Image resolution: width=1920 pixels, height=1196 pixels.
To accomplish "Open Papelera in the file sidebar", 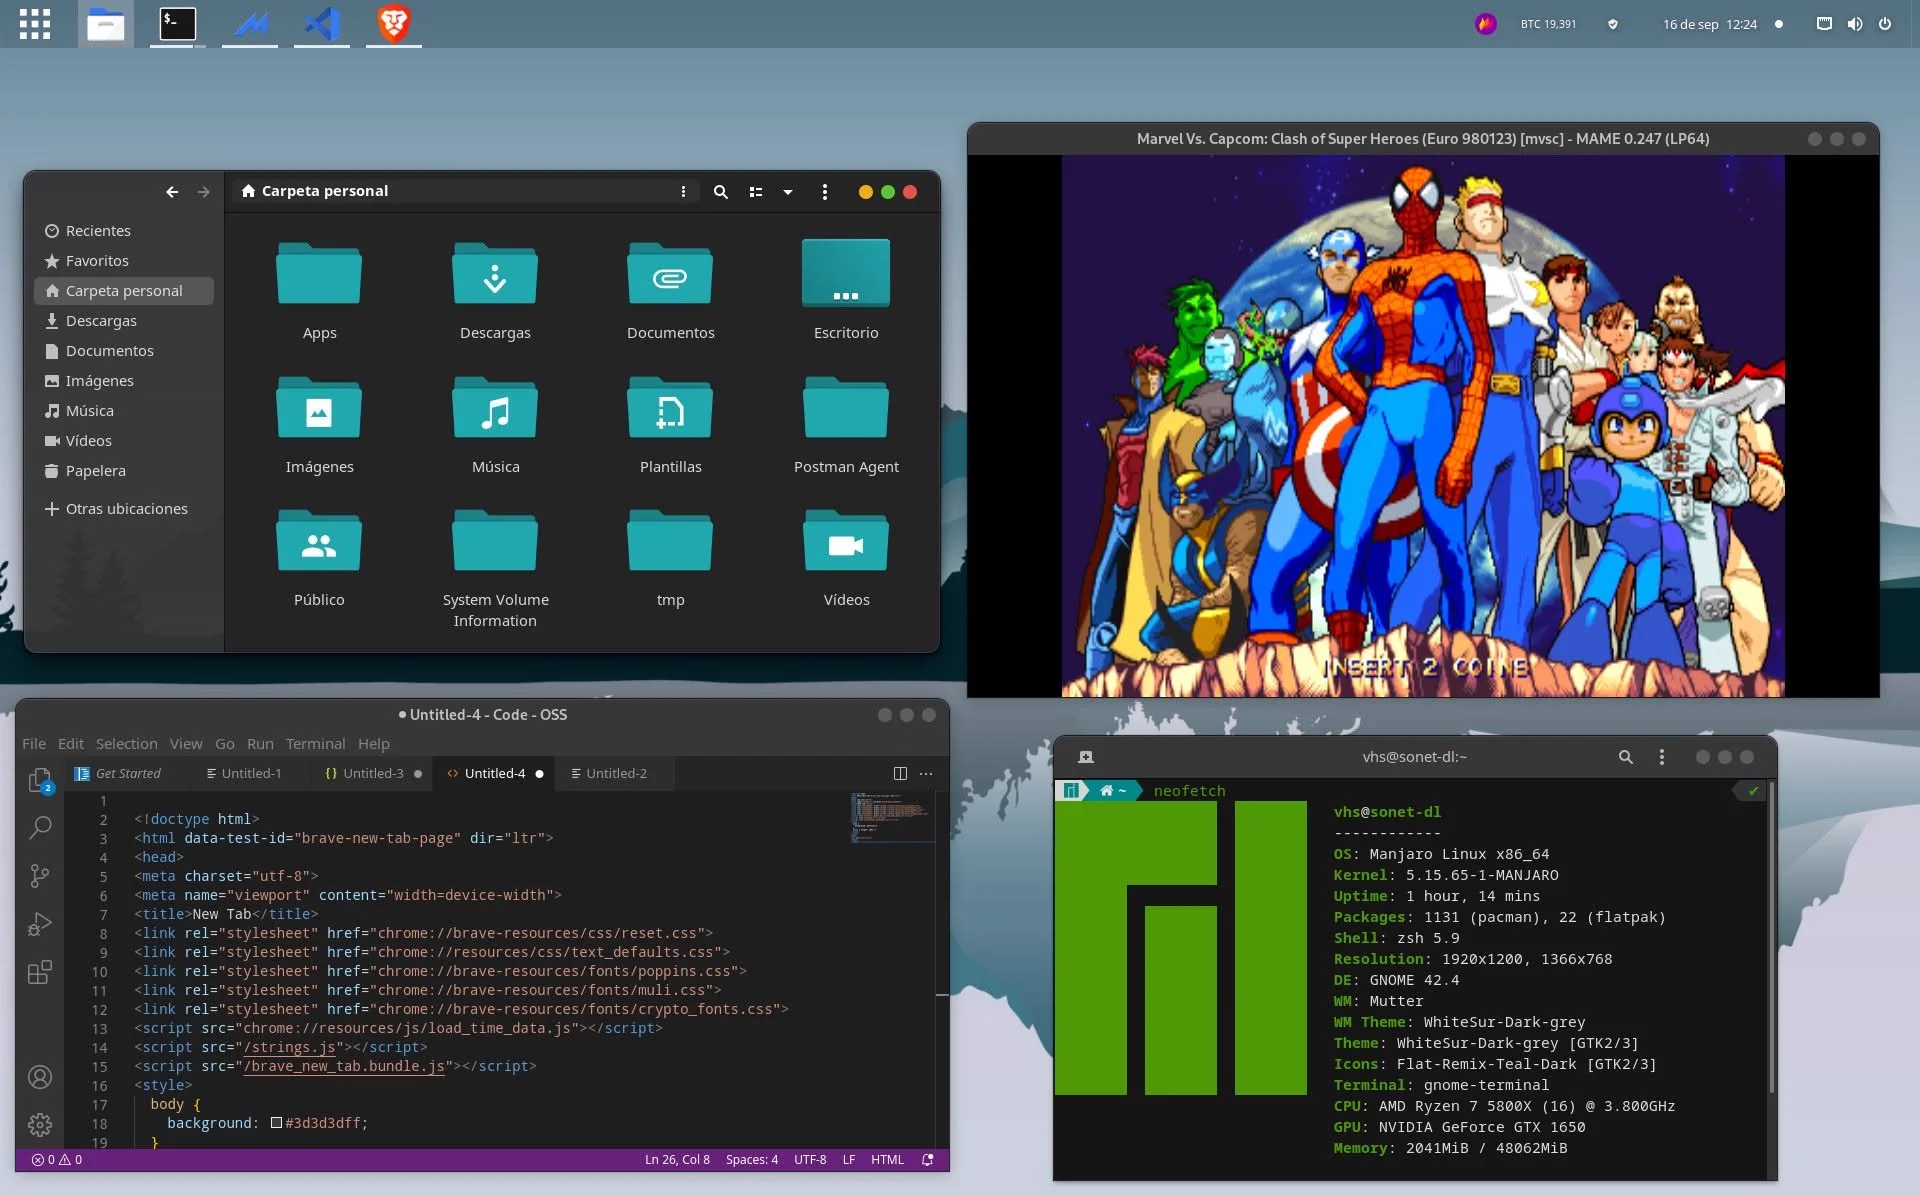I will (124, 471).
